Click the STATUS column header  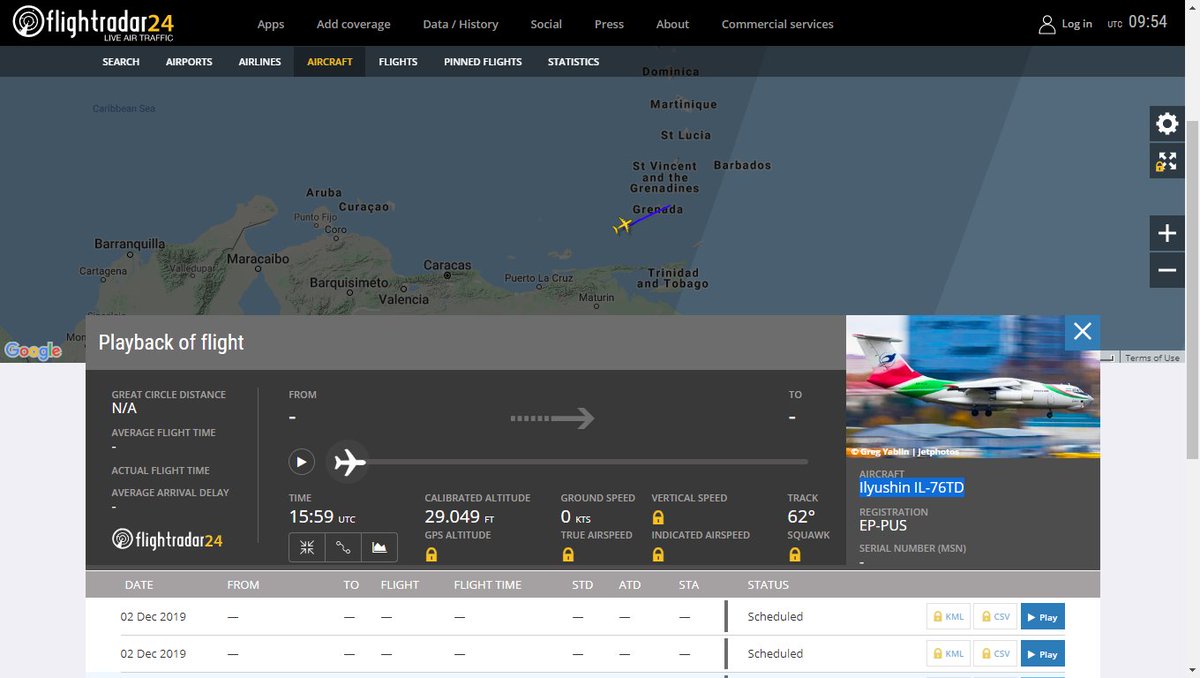(x=768, y=585)
